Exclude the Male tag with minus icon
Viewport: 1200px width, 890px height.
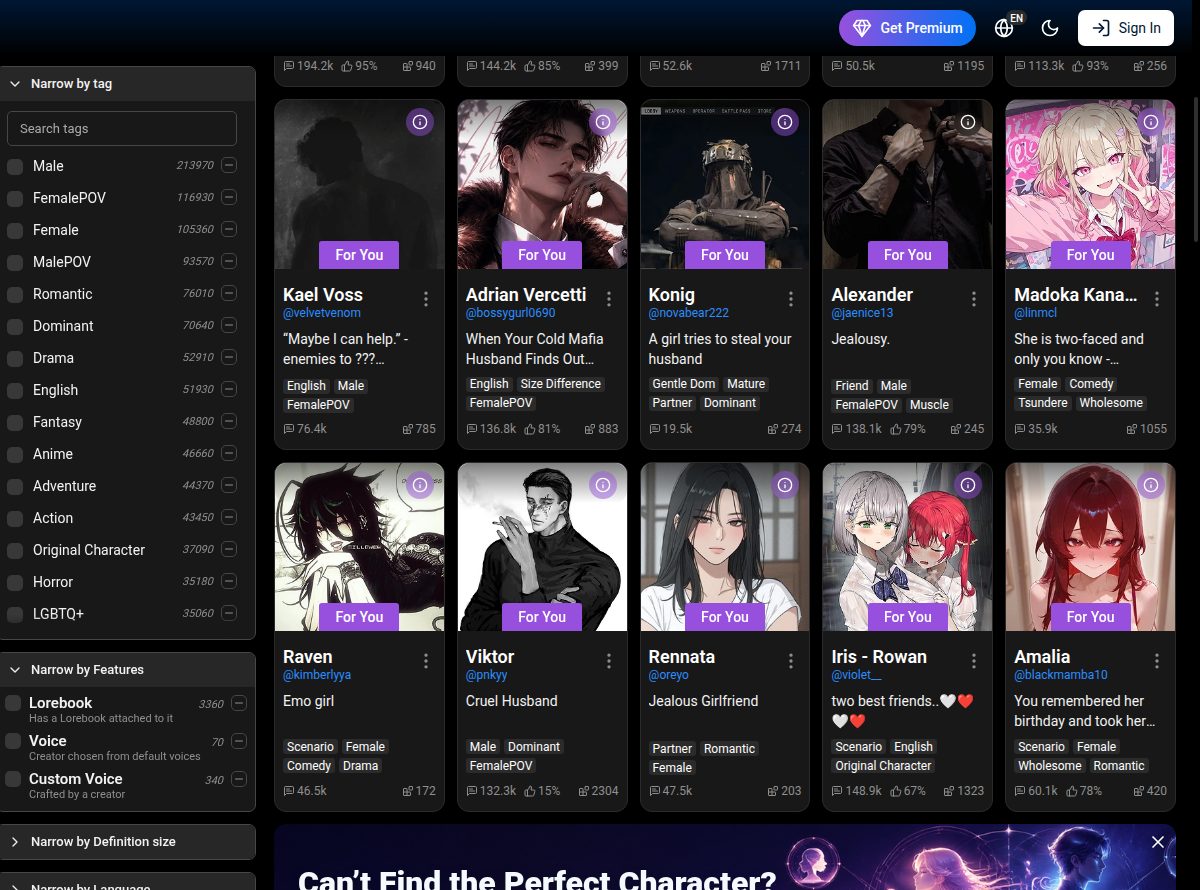click(x=229, y=165)
